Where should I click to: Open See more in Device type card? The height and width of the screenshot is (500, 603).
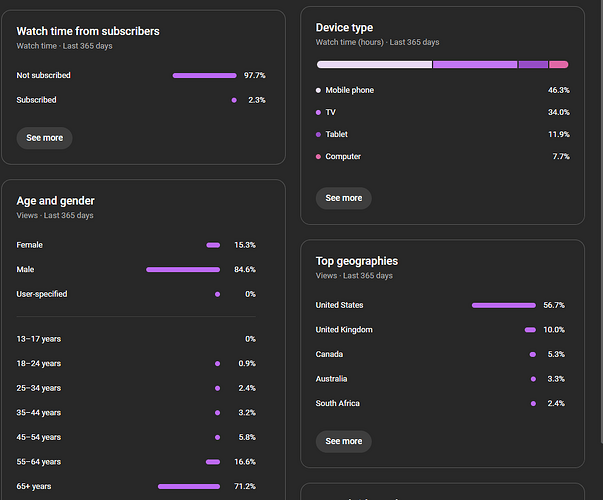coord(343,198)
